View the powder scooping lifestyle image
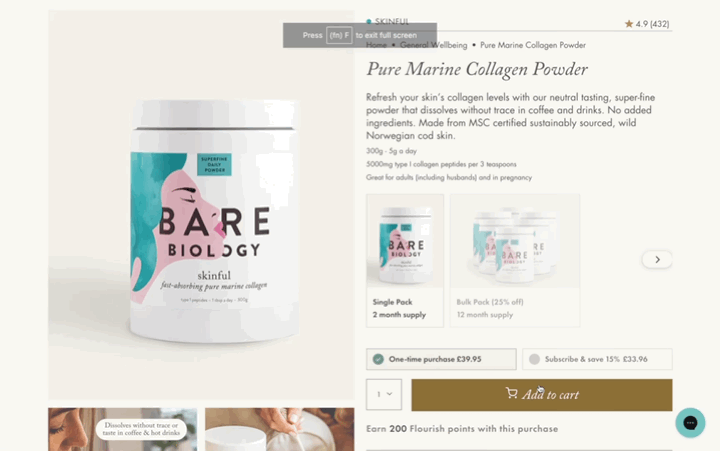Screen dimensions: 720x451 point(280,429)
